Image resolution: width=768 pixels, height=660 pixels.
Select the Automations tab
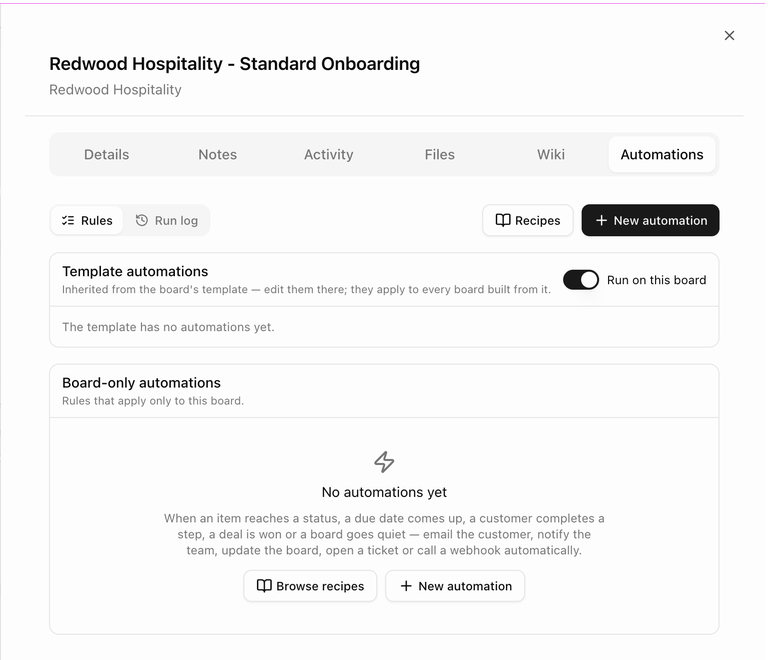662,154
